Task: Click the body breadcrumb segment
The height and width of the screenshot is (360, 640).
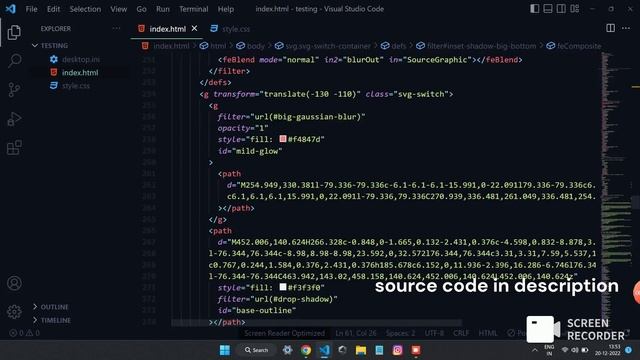Action: [x=251, y=46]
